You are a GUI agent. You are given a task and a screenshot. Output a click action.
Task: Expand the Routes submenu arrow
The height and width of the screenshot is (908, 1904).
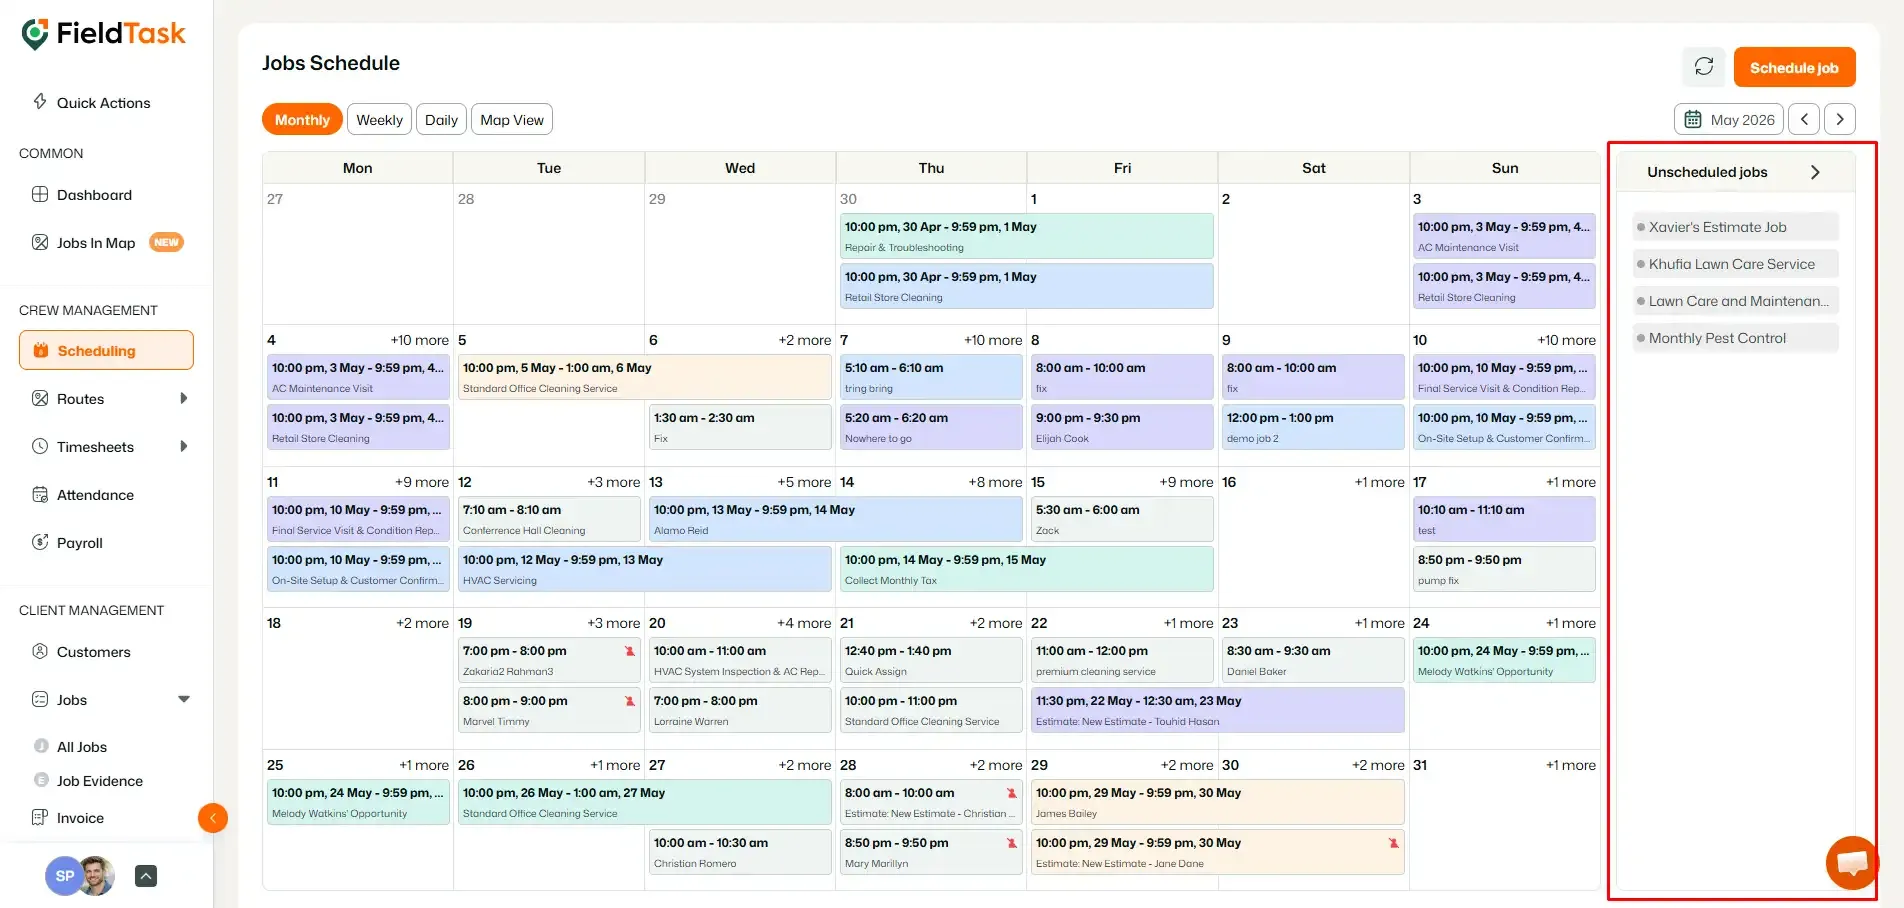coord(183,398)
